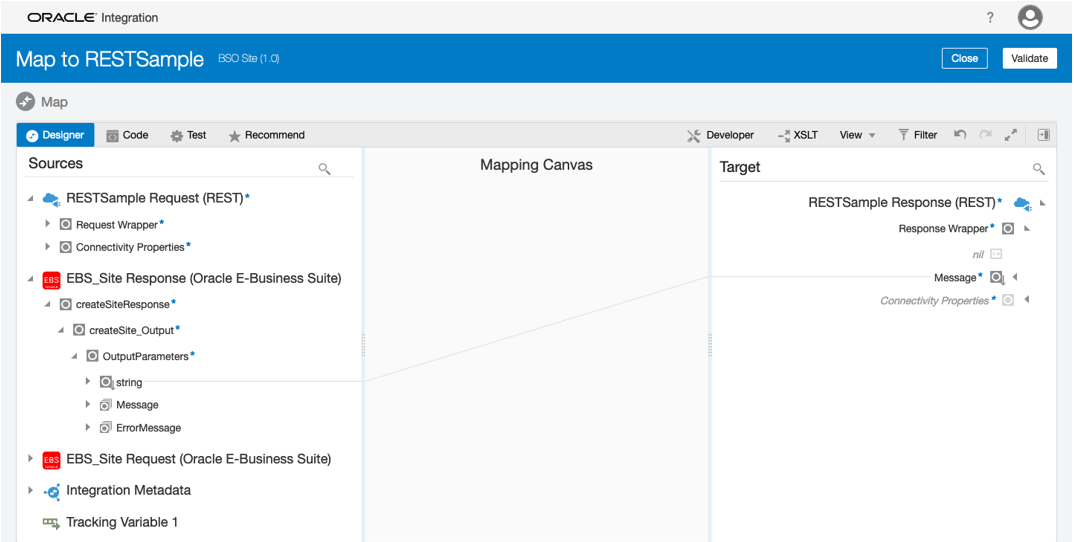Click the Map icon below the header
The height and width of the screenshot is (542, 1074).
coord(25,101)
